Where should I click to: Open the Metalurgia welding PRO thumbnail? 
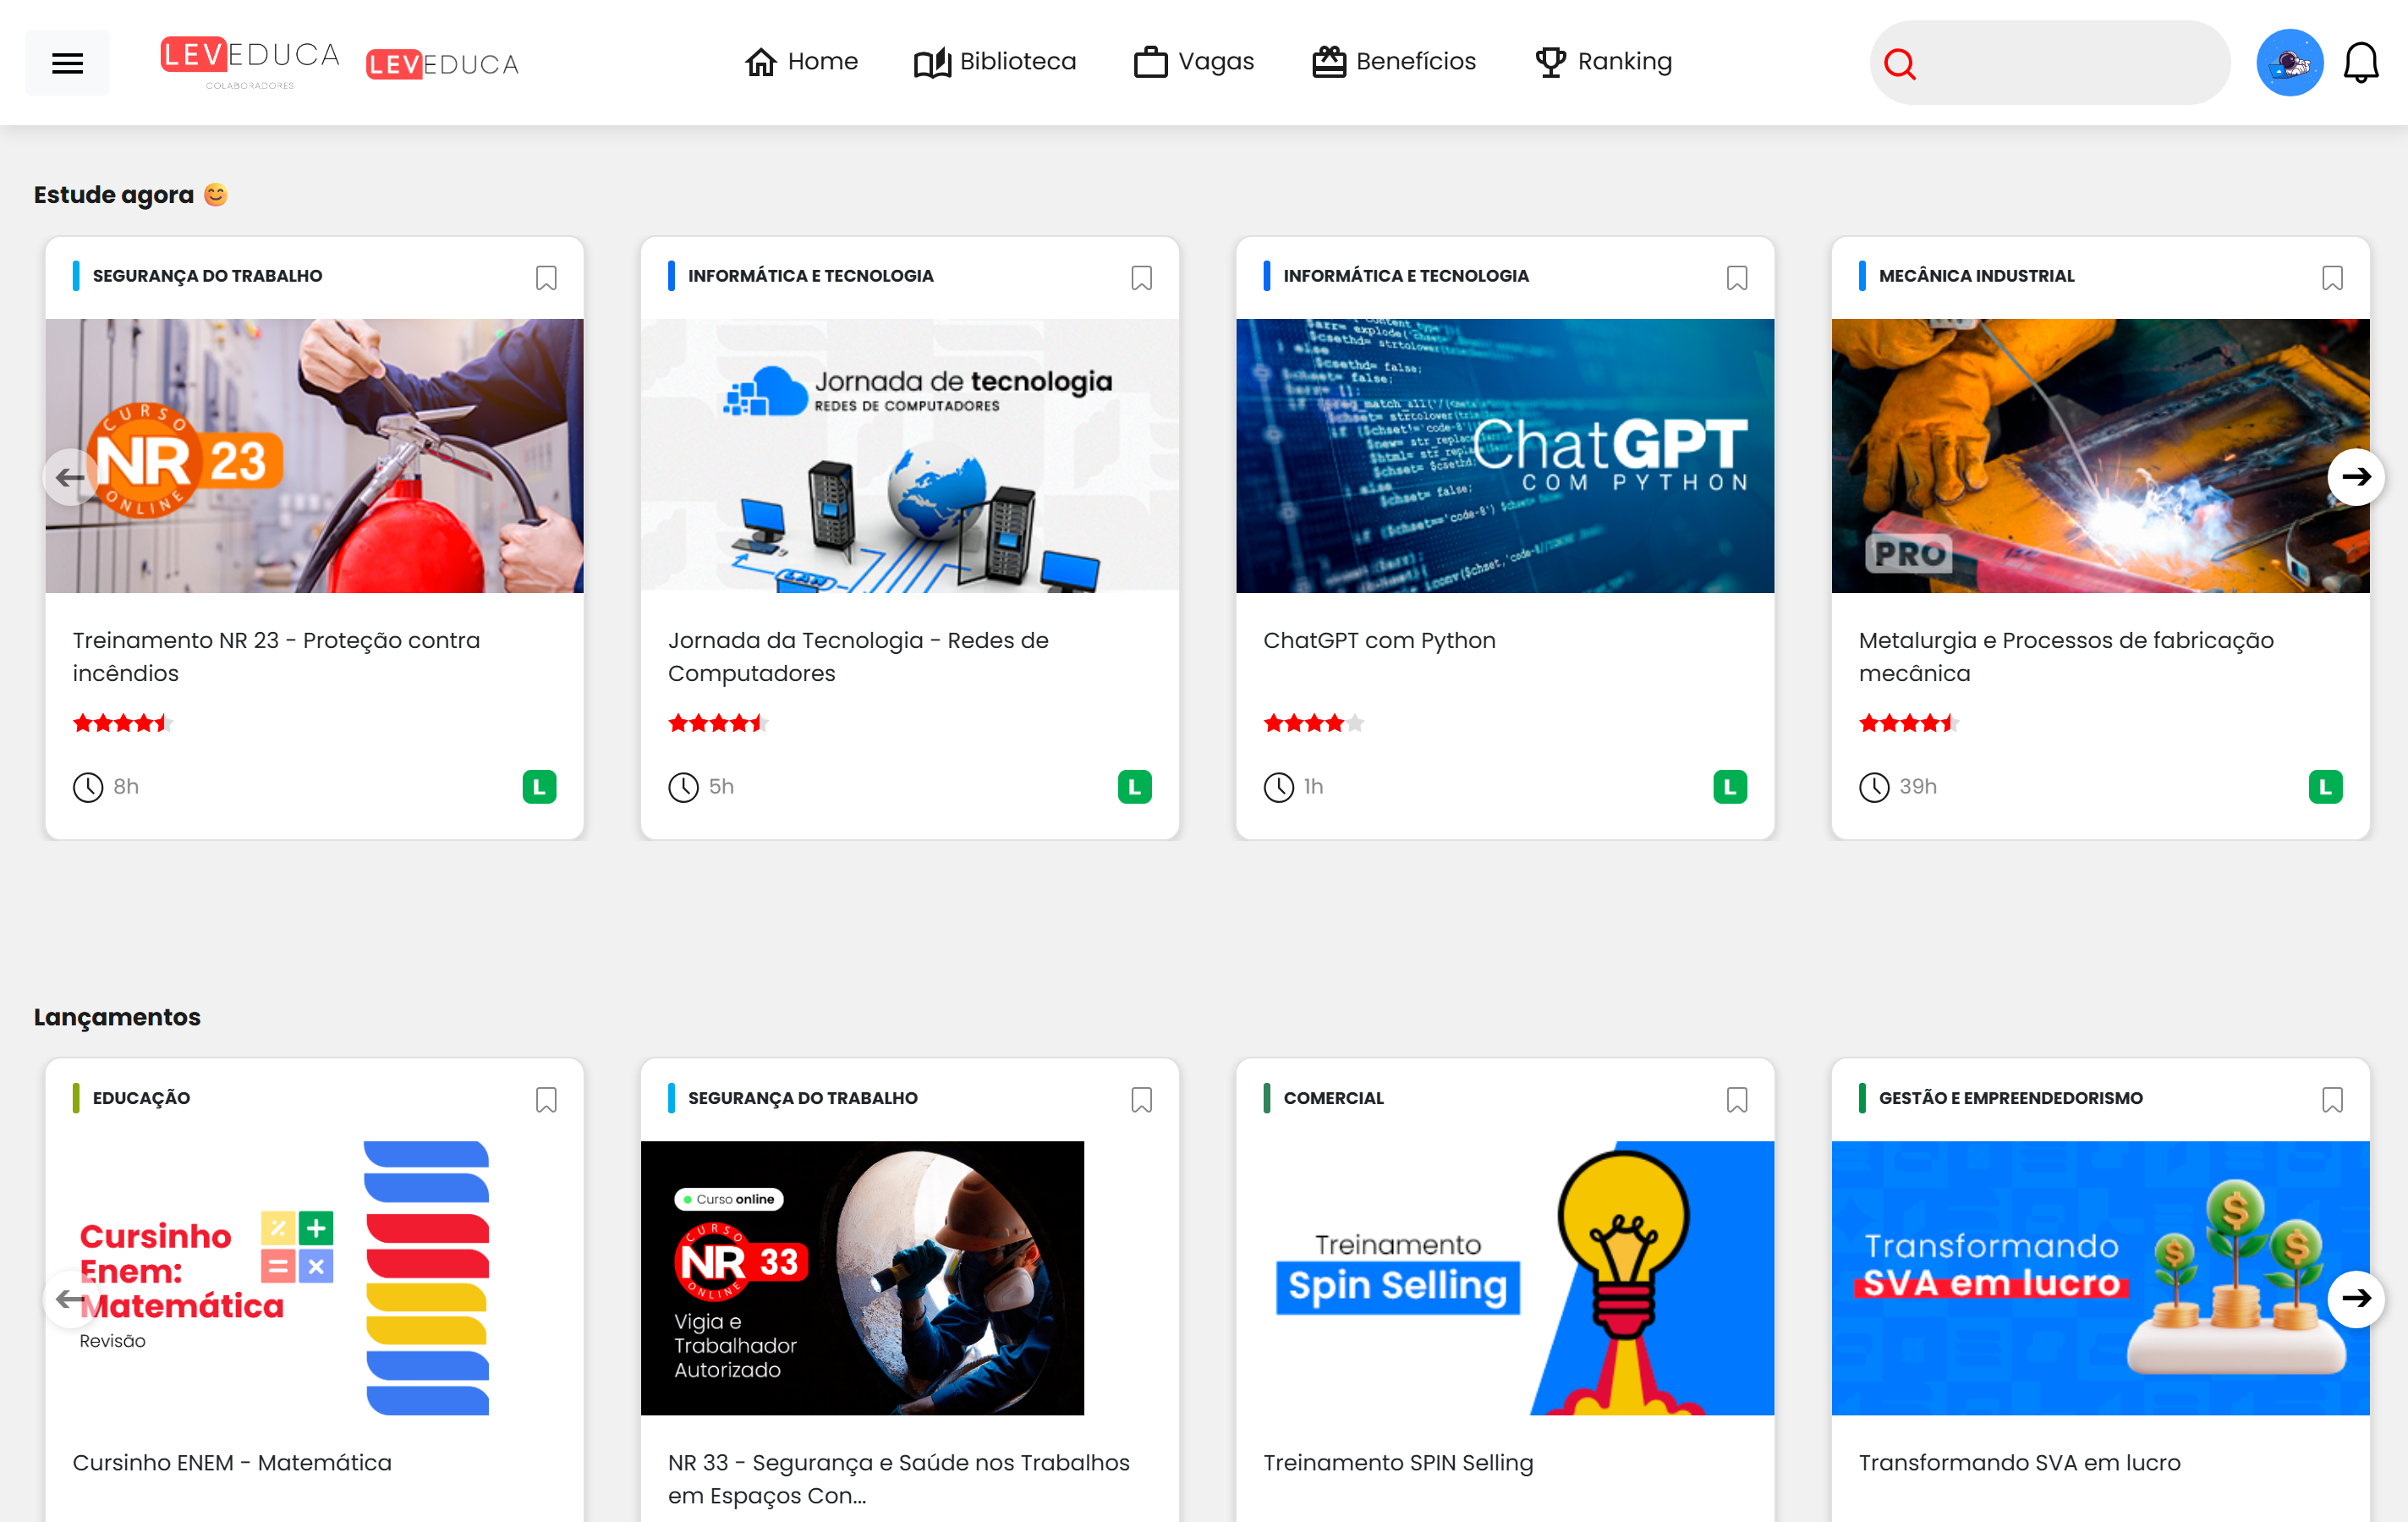[x=2100, y=456]
